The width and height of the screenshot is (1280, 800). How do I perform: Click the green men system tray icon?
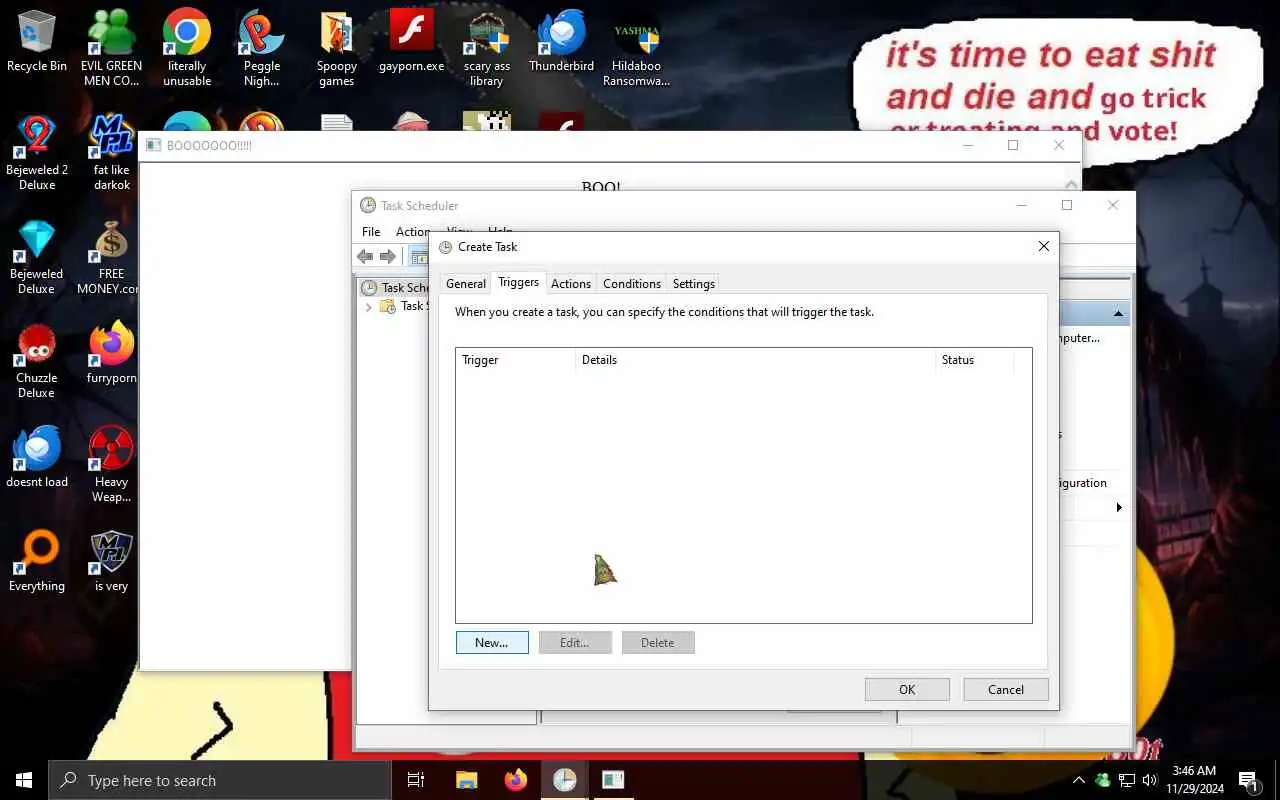point(1103,780)
